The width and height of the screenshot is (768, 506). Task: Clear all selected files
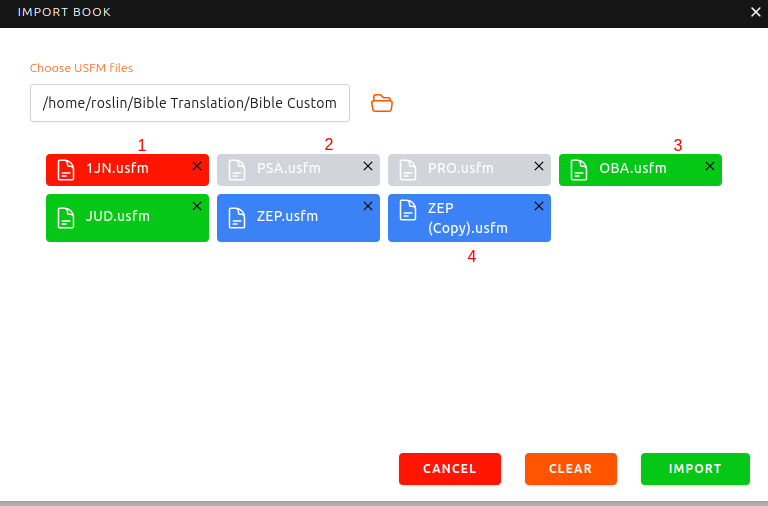[x=570, y=468]
